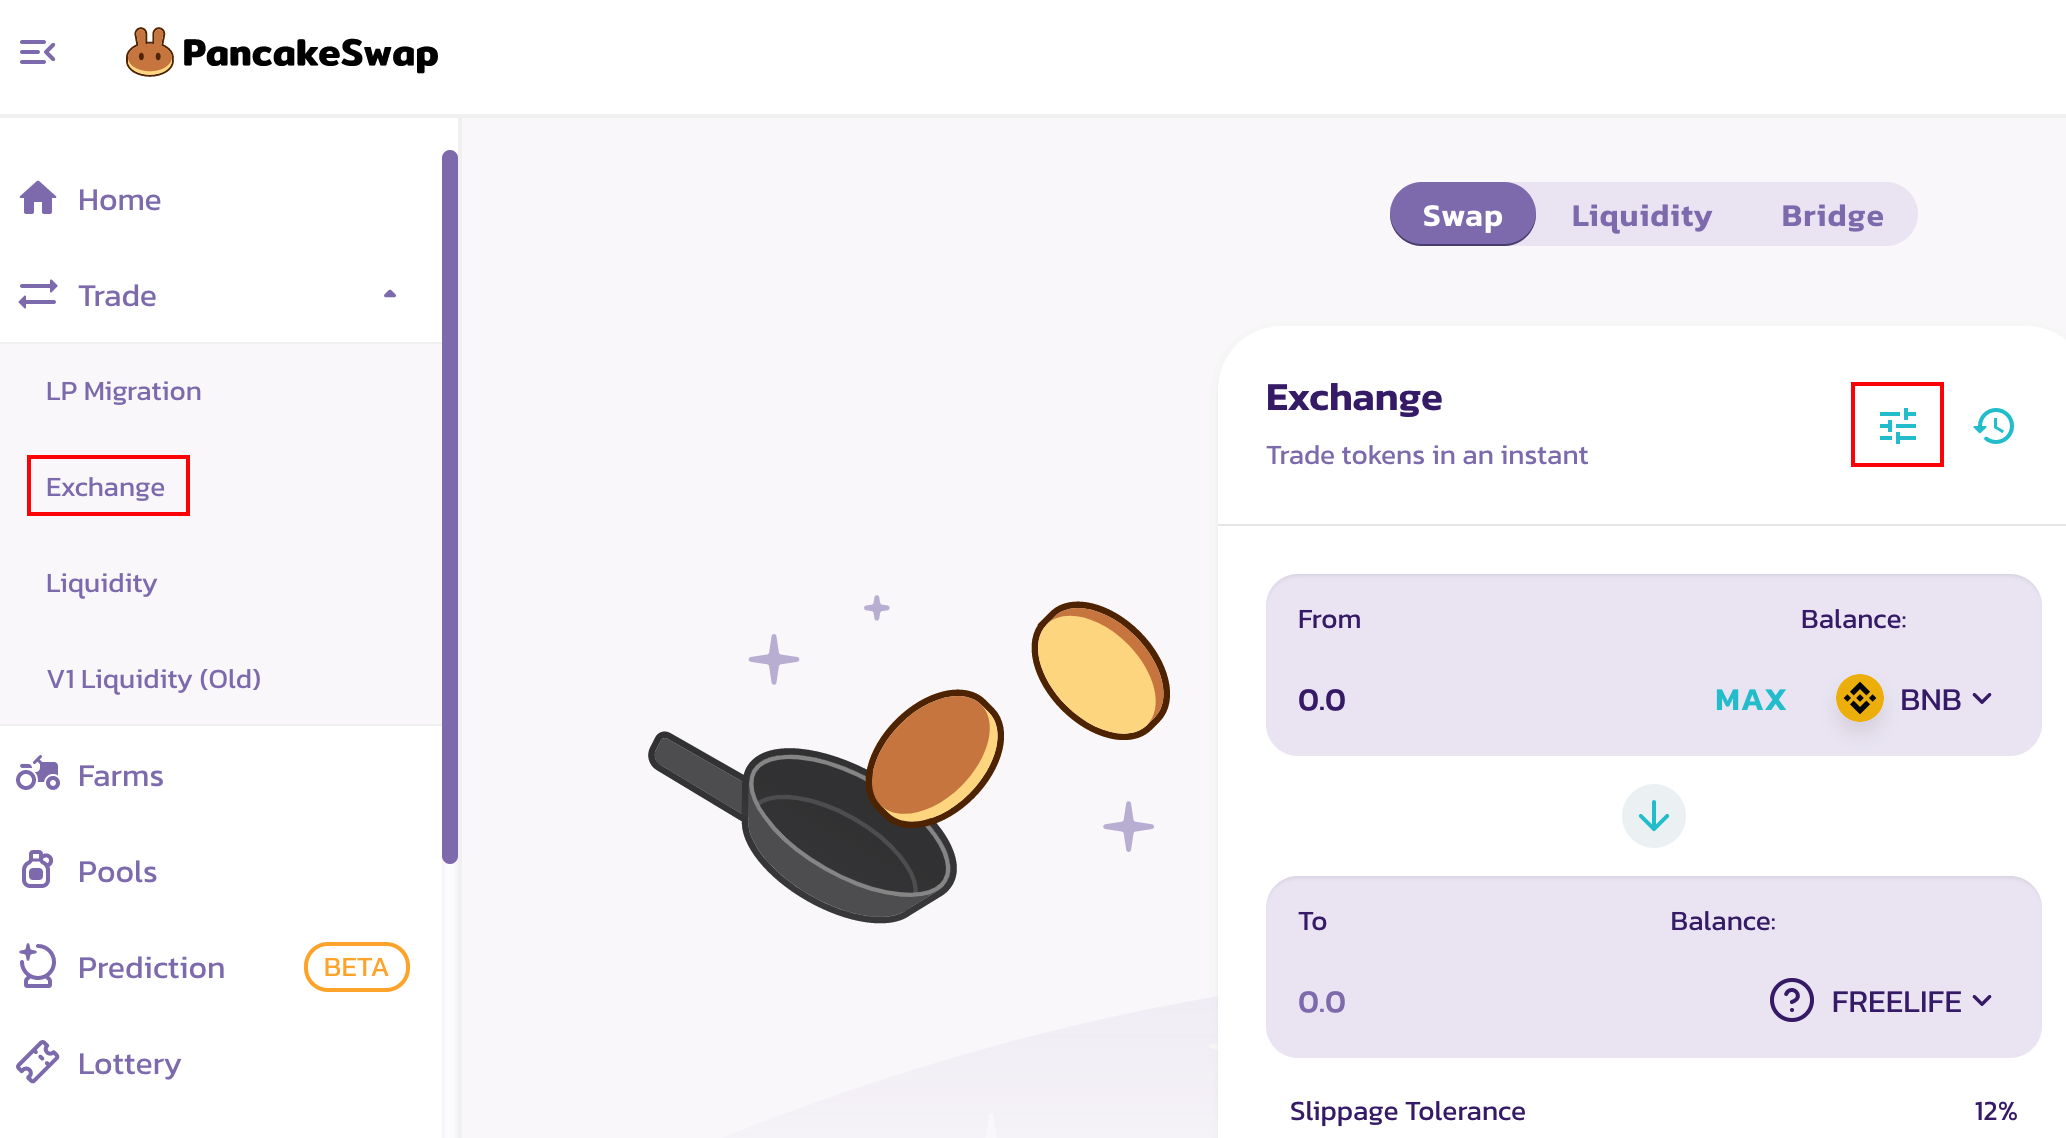The height and width of the screenshot is (1138, 2066).
Task: Open swap settings sliders icon
Action: tap(1897, 425)
